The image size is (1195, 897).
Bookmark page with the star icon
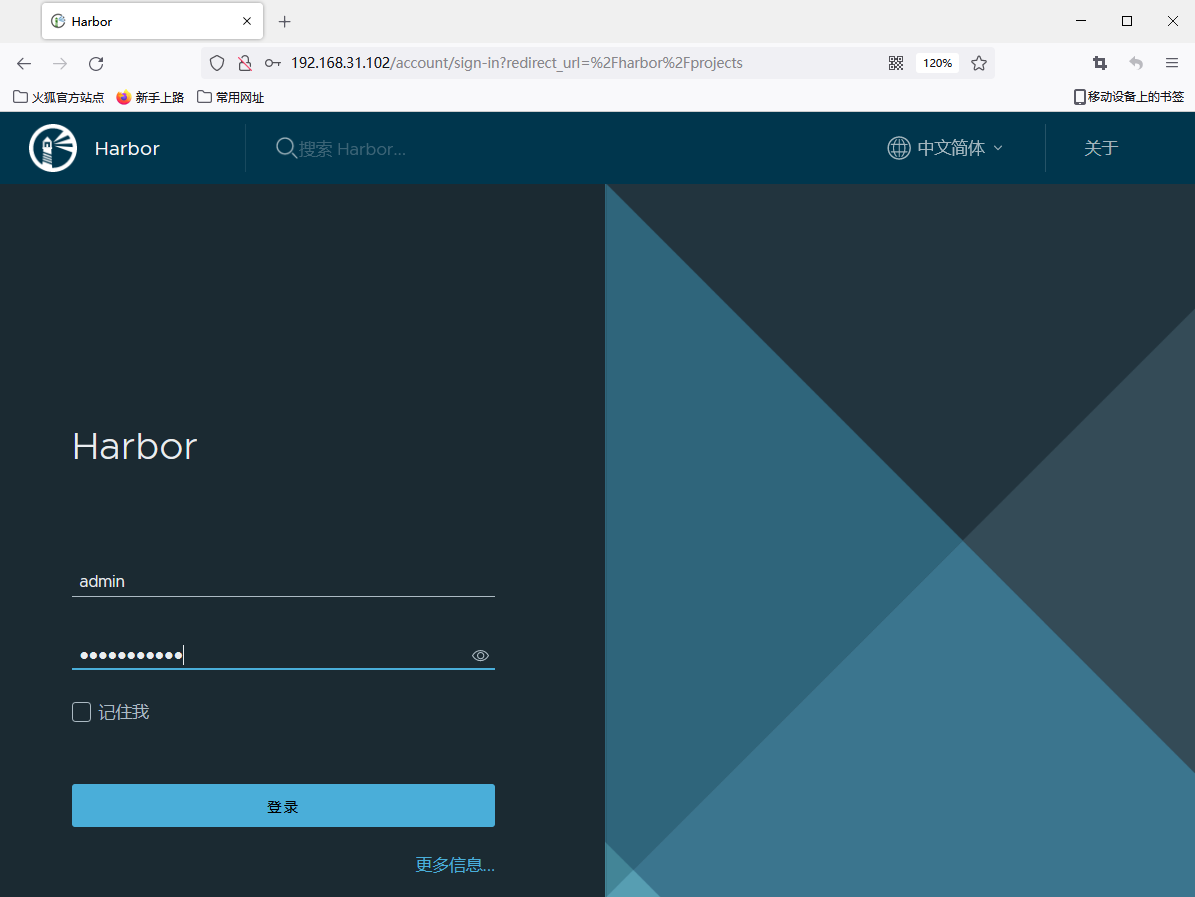pyautogui.click(x=979, y=63)
